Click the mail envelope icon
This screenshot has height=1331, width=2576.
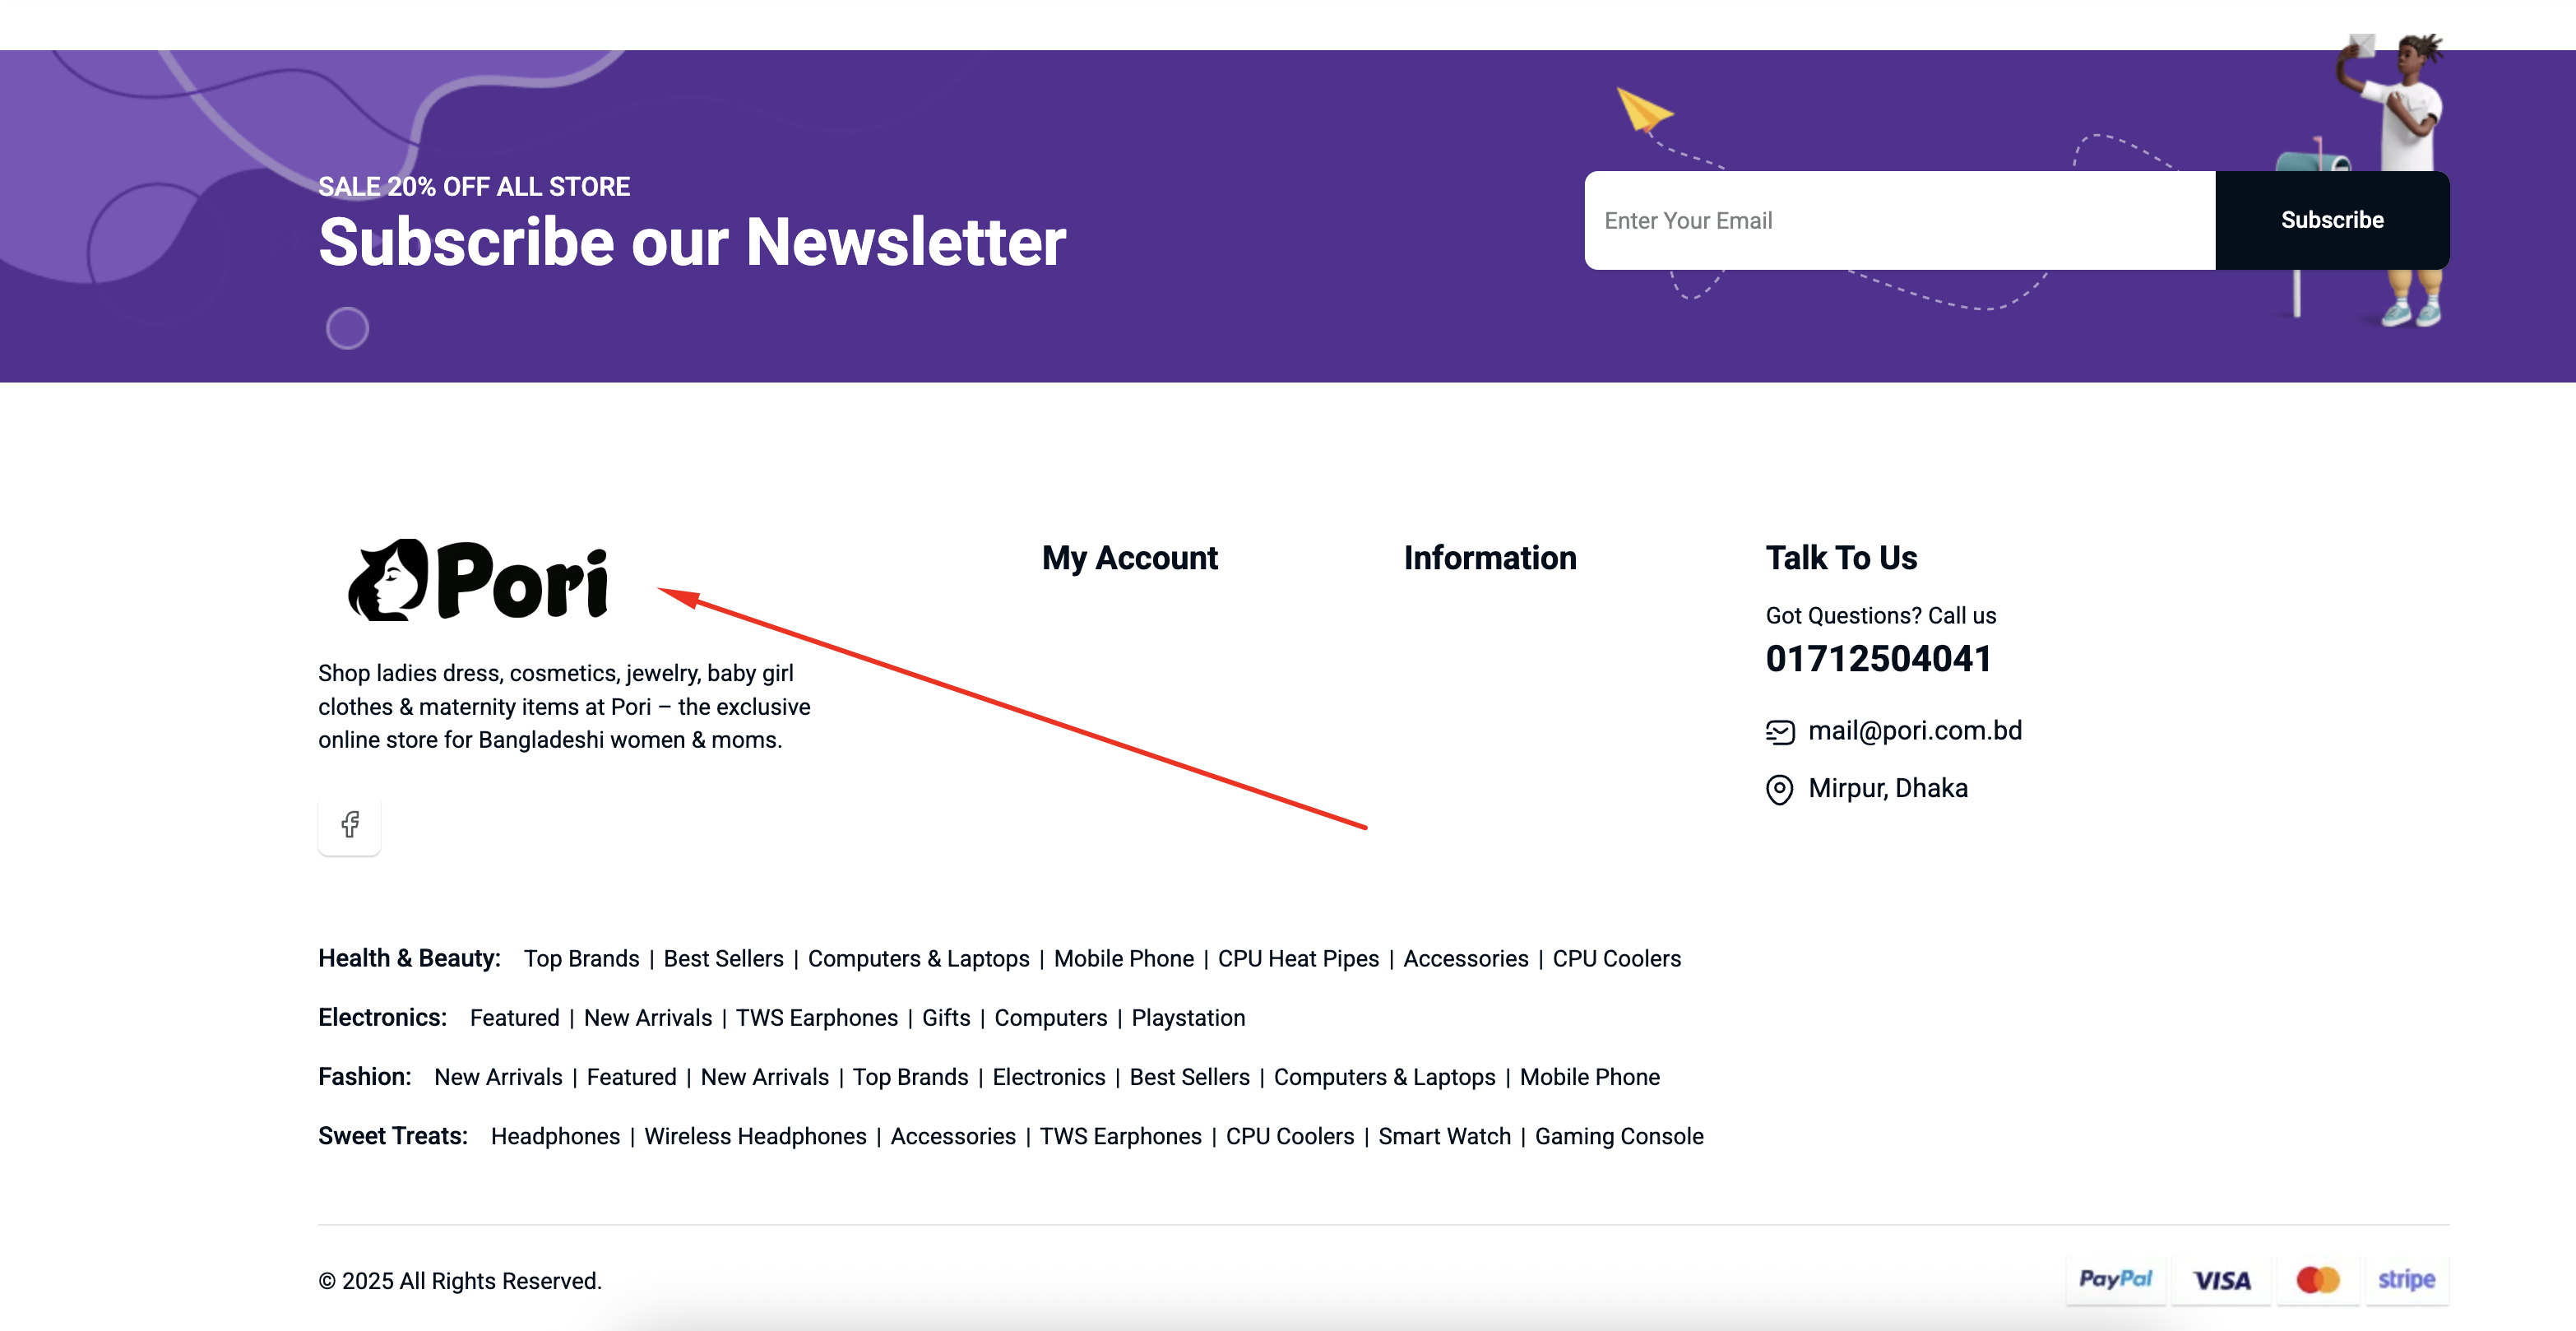(x=1780, y=732)
